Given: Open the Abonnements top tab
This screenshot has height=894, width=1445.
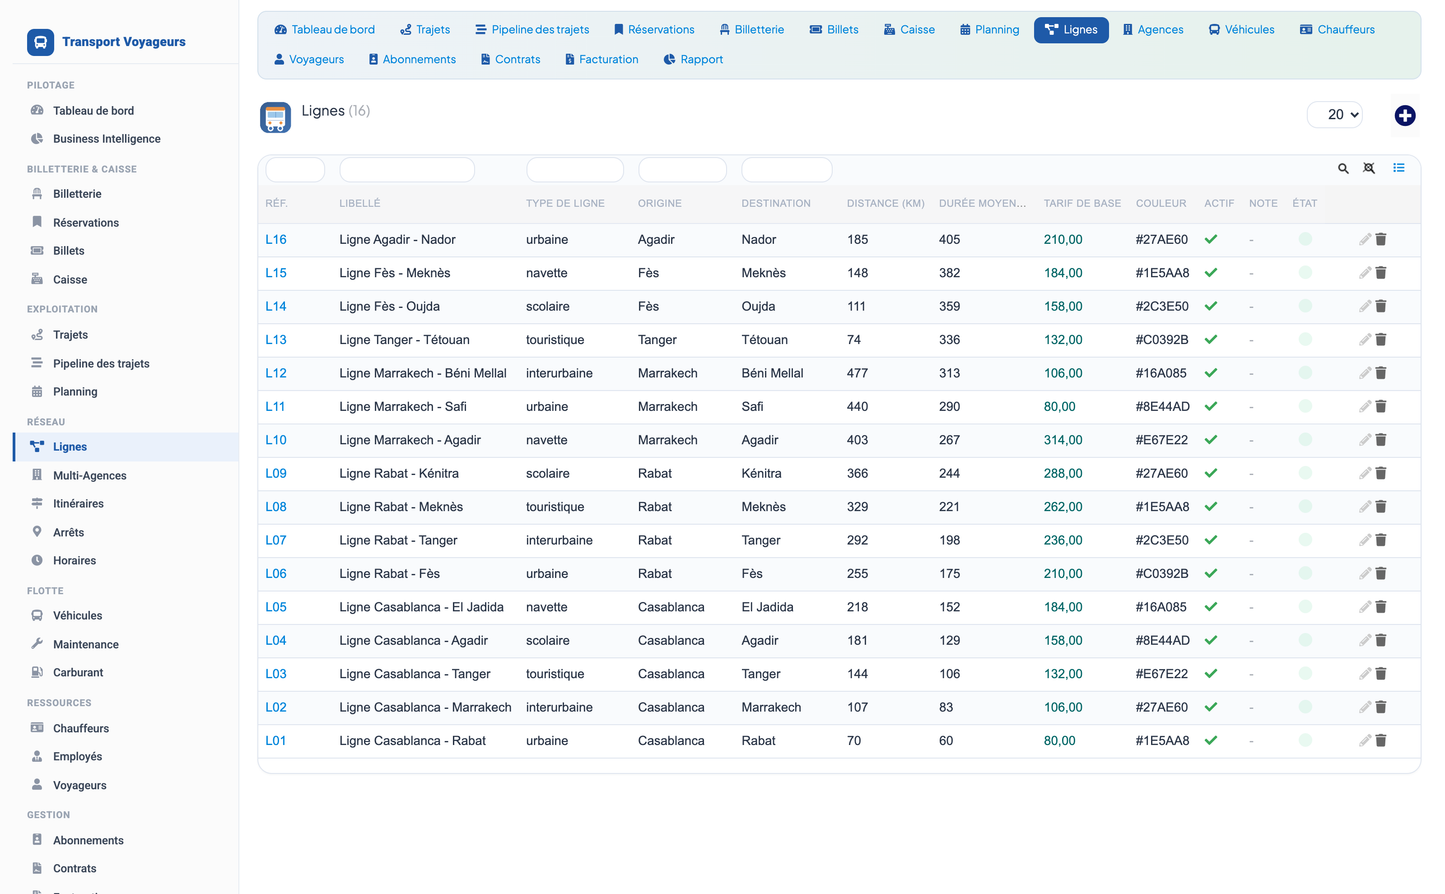Looking at the screenshot, I should (x=412, y=60).
